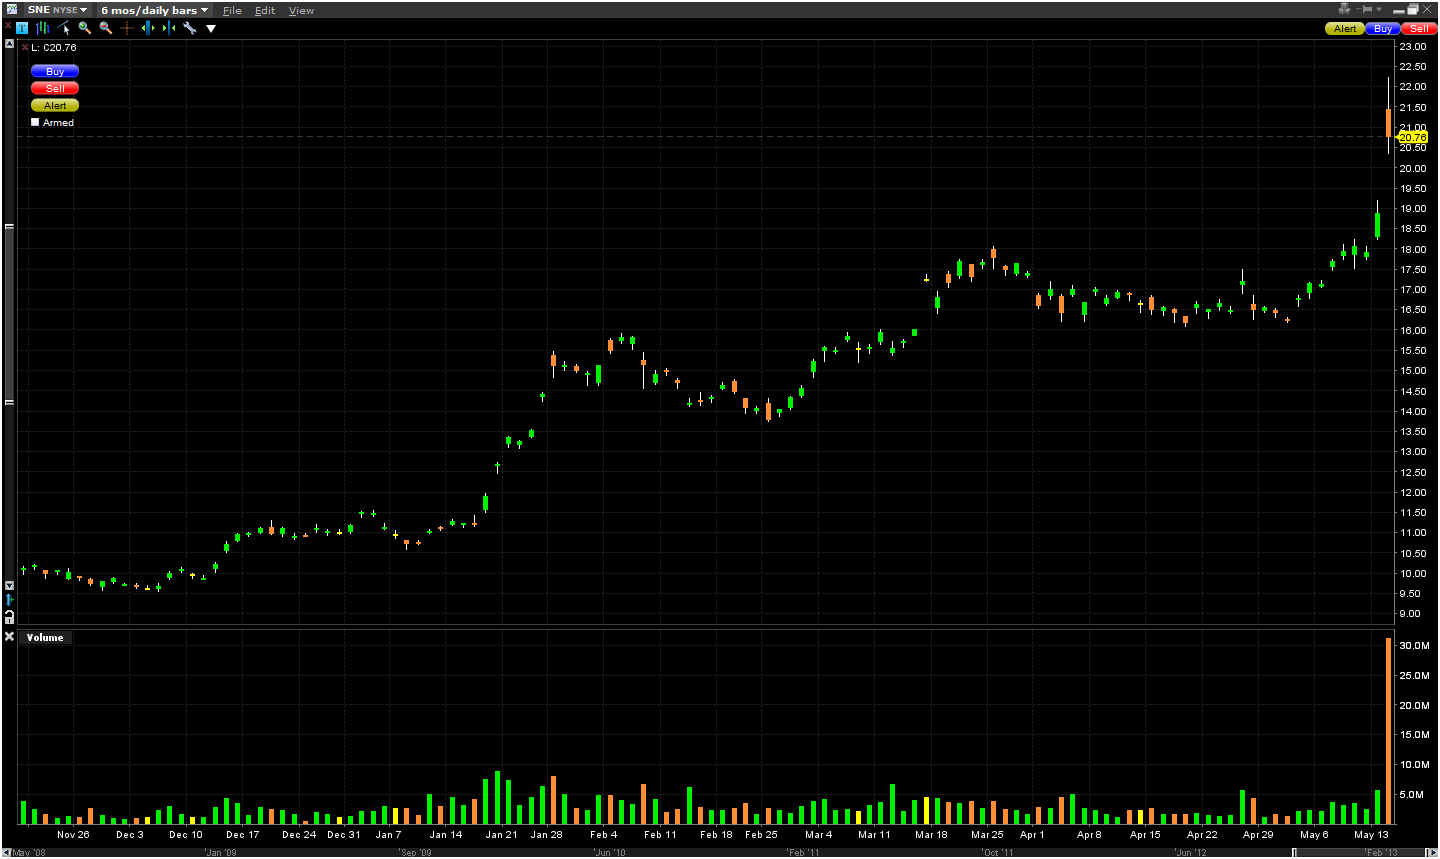
Task: Open the File menu
Action: click(x=232, y=11)
